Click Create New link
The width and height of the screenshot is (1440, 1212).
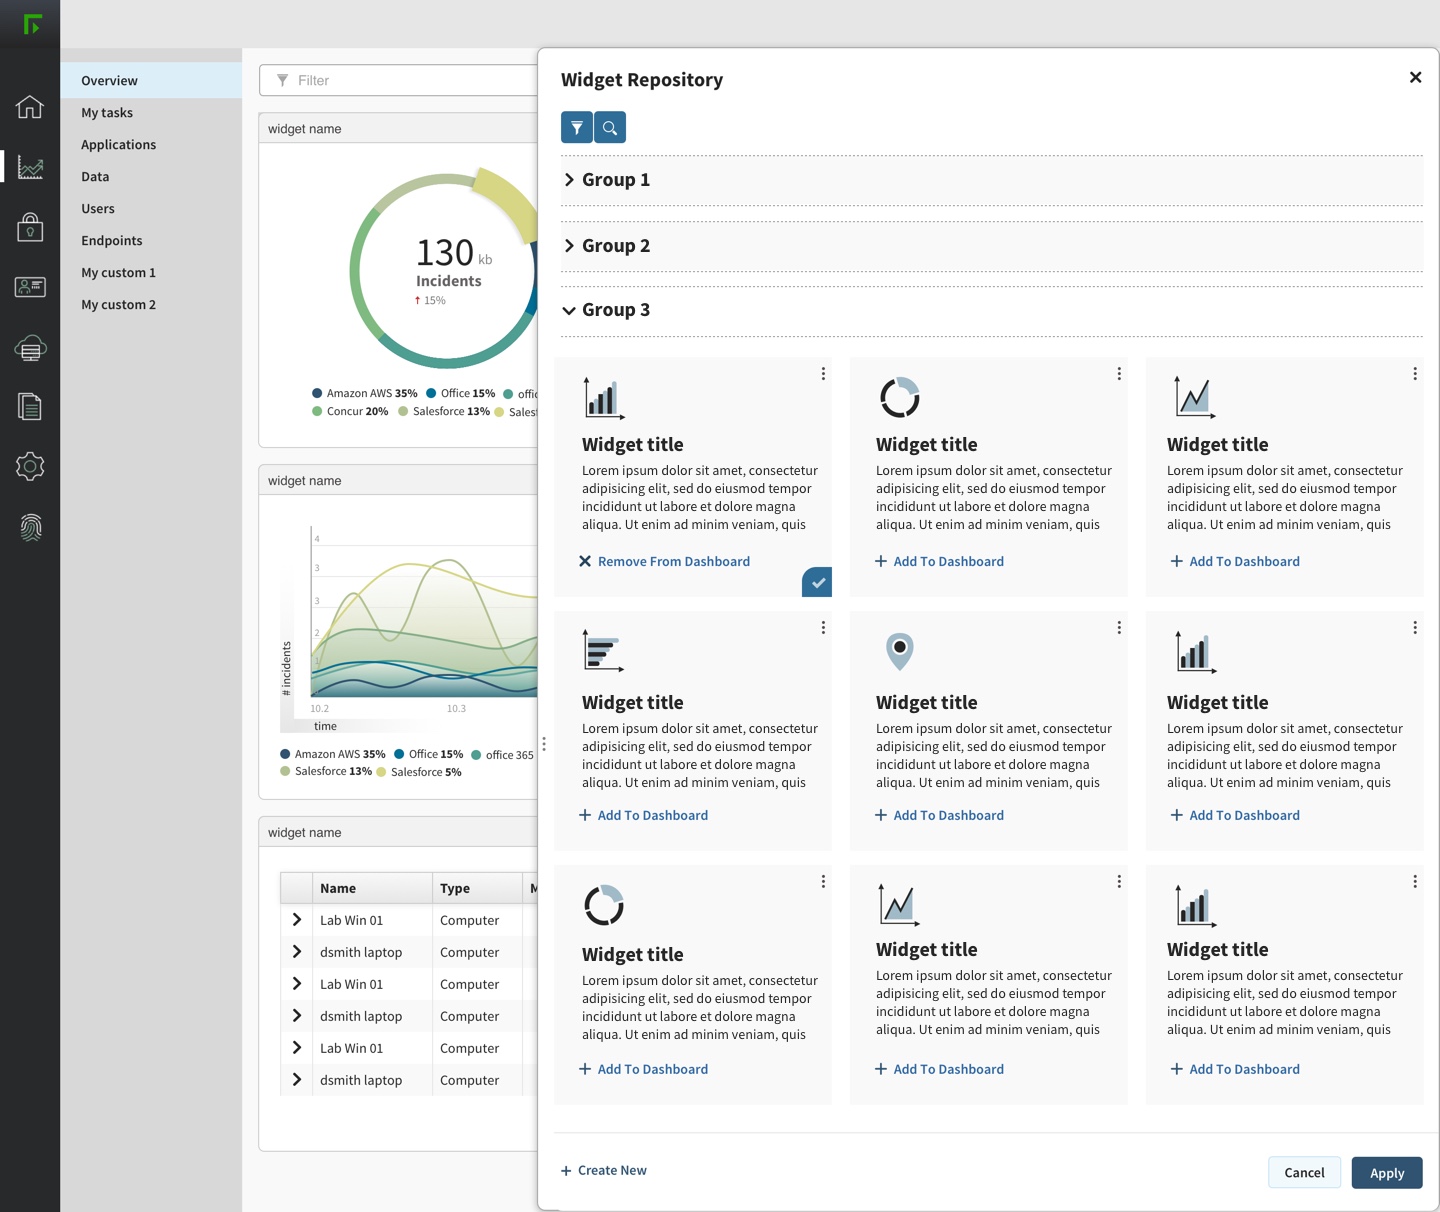click(604, 1171)
